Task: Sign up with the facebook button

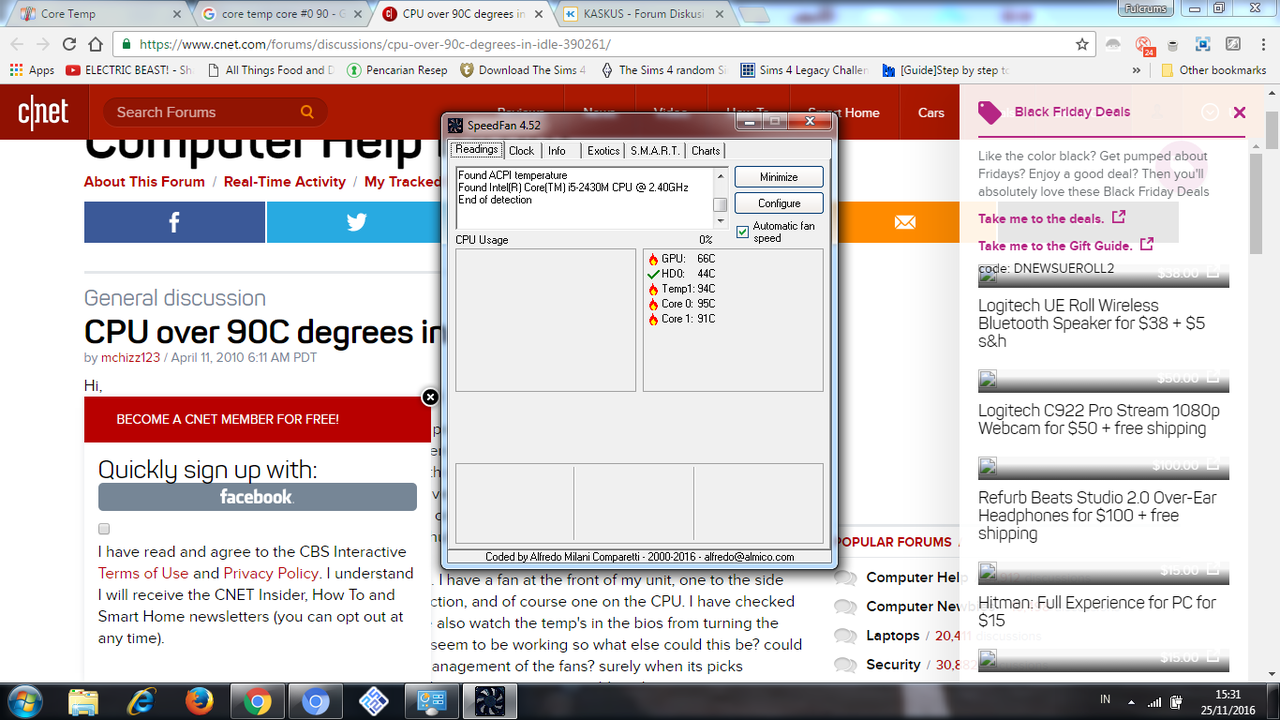Action: (257, 497)
